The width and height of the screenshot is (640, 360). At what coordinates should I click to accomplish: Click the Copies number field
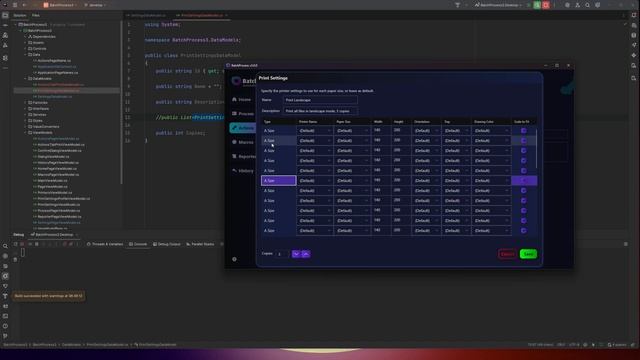282,254
